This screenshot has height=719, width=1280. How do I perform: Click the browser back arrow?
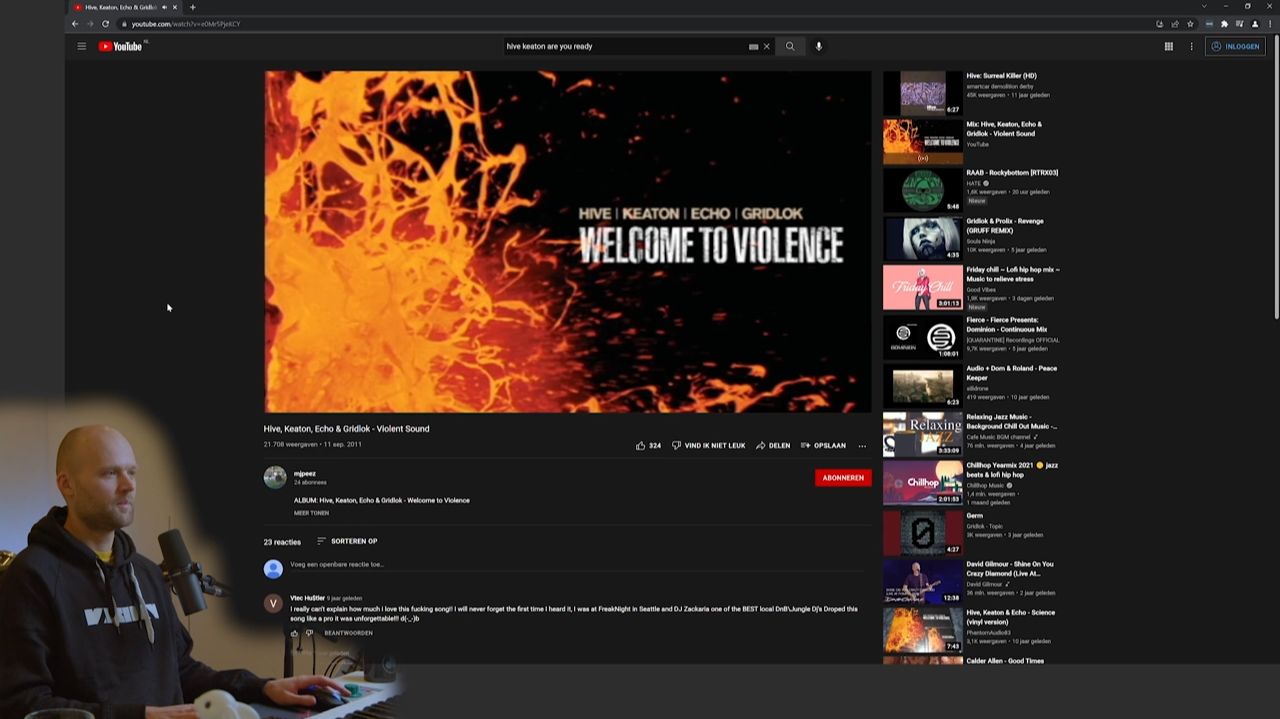pos(75,24)
